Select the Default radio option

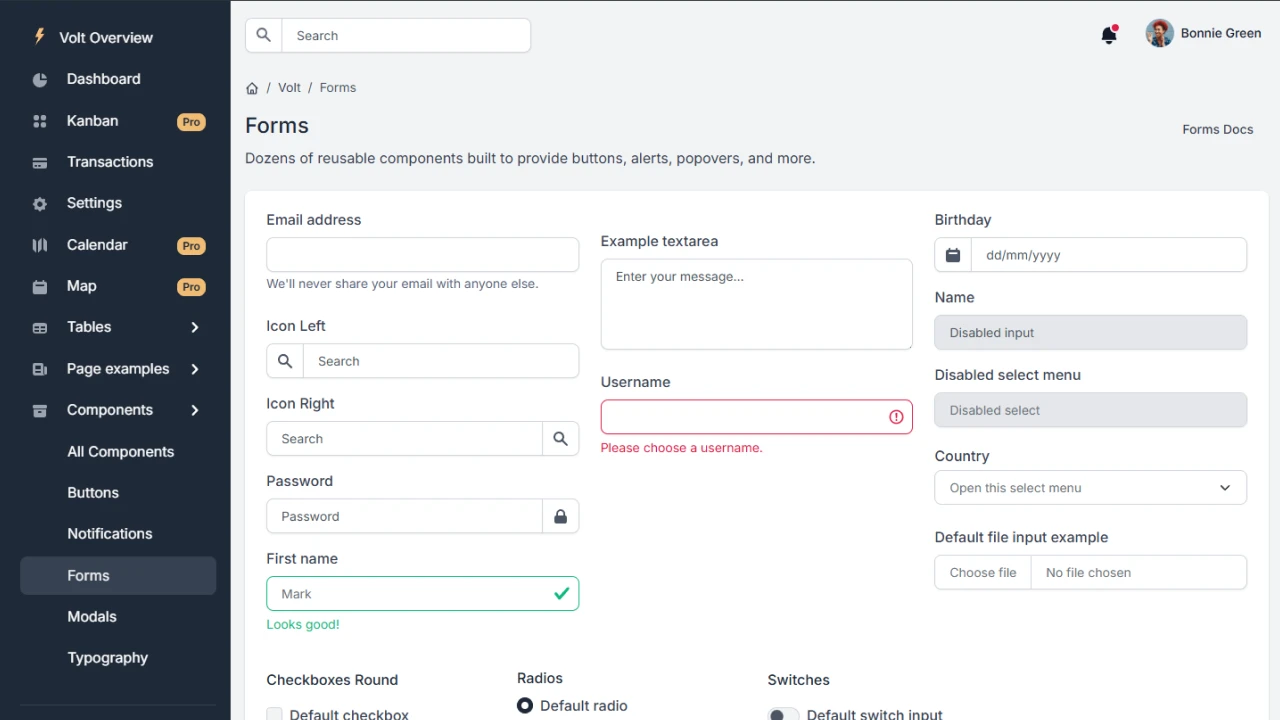[x=525, y=705]
